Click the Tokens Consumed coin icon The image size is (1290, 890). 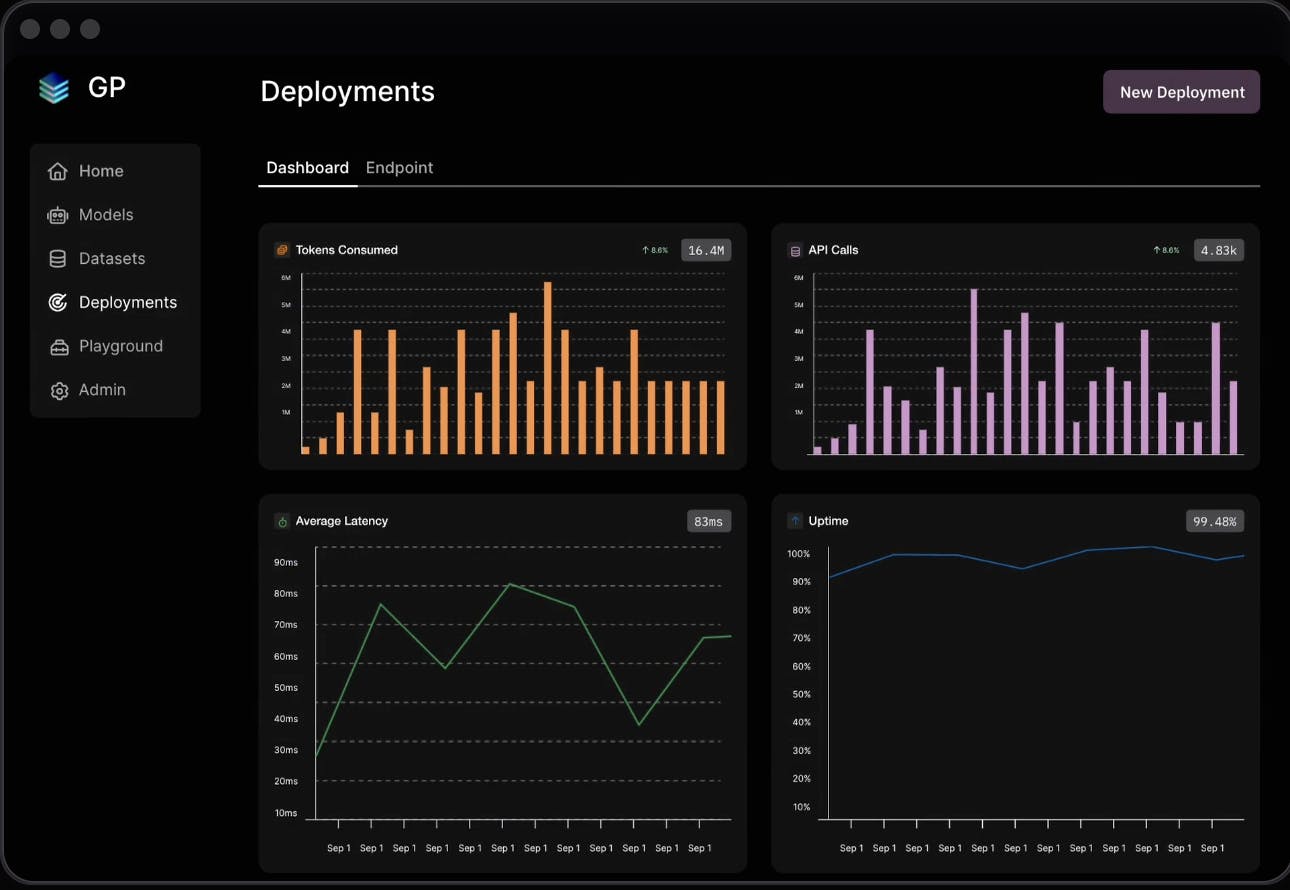pyautogui.click(x=282, y=250)
